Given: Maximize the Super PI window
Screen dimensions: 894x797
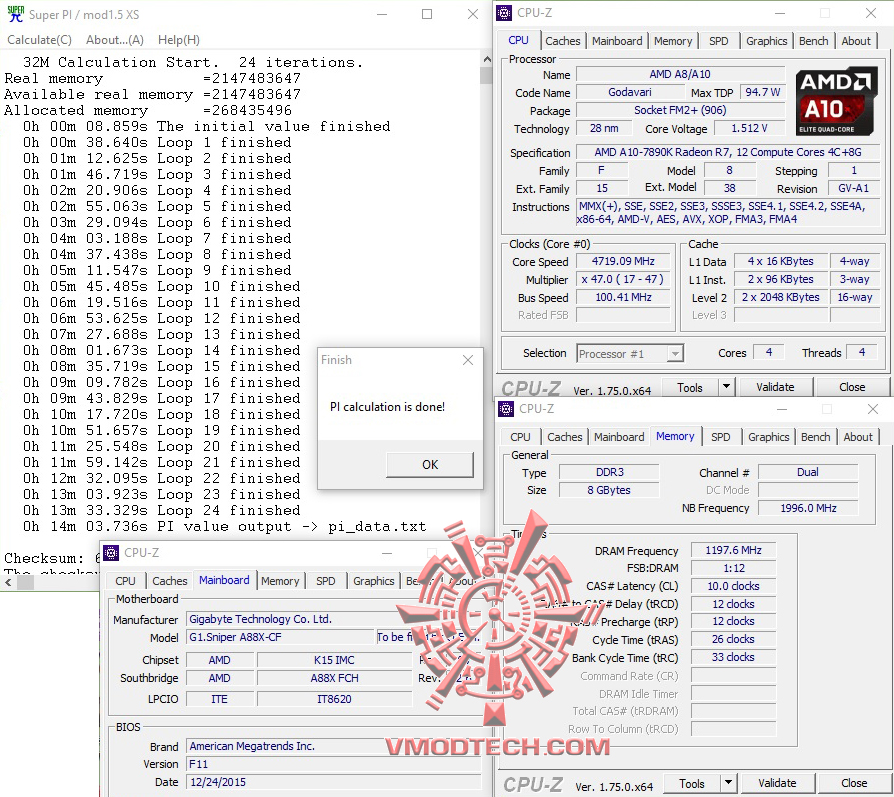Looking at the screenshot, I should 427,14.
